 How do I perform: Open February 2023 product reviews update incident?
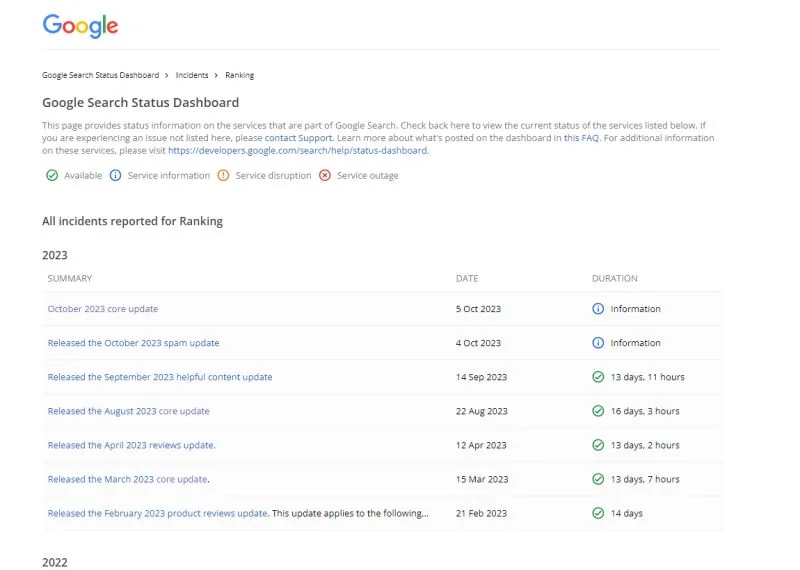tap(157, 513)
